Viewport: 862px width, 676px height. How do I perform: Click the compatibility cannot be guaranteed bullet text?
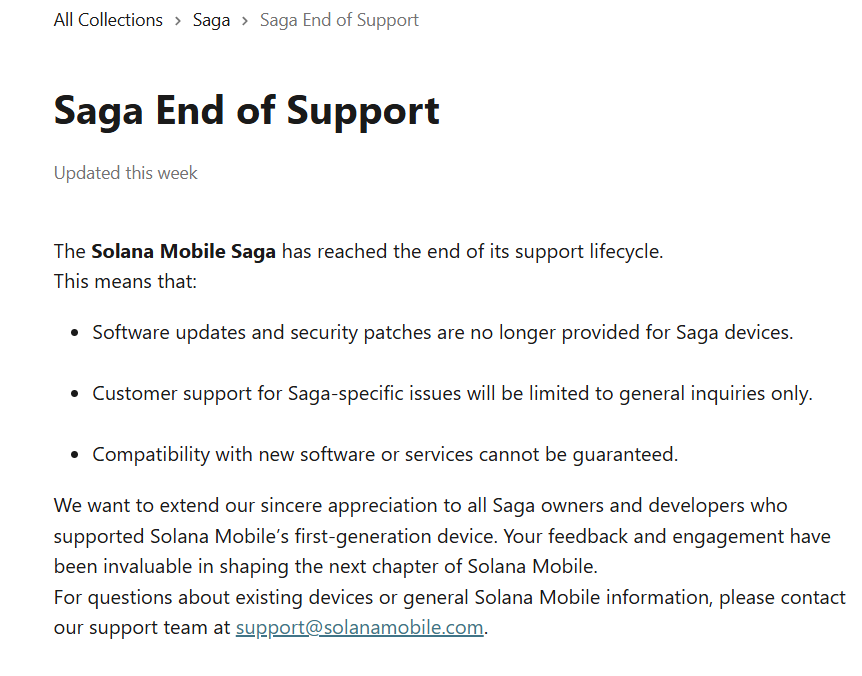[x=385, y=454]
